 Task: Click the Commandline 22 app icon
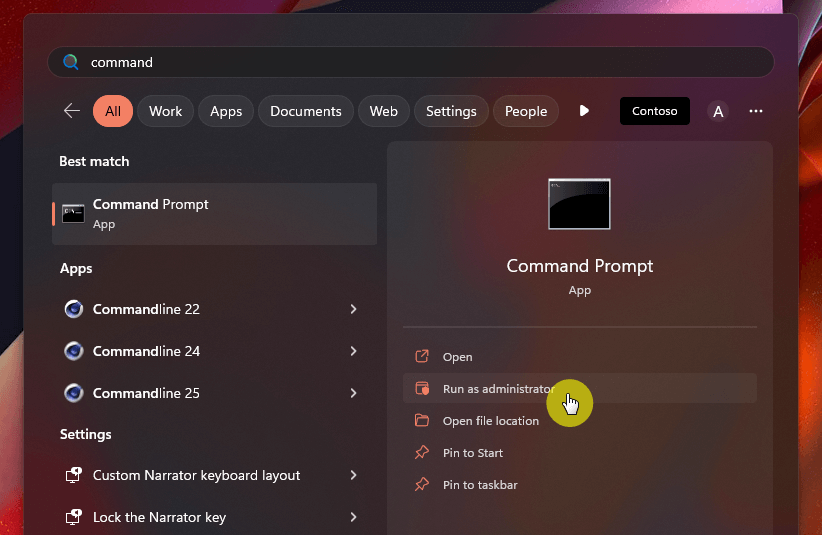point(73,309)
